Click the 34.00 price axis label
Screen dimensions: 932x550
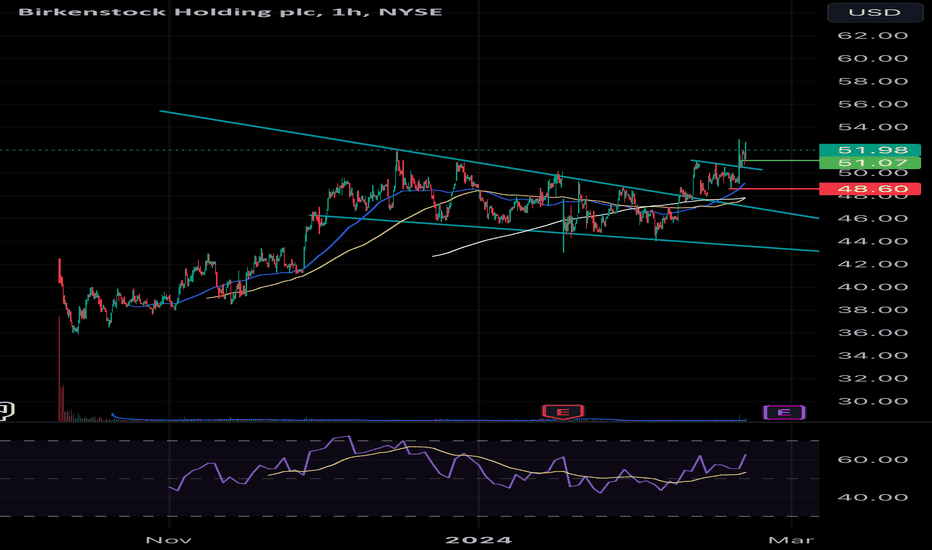click(873, 356)
